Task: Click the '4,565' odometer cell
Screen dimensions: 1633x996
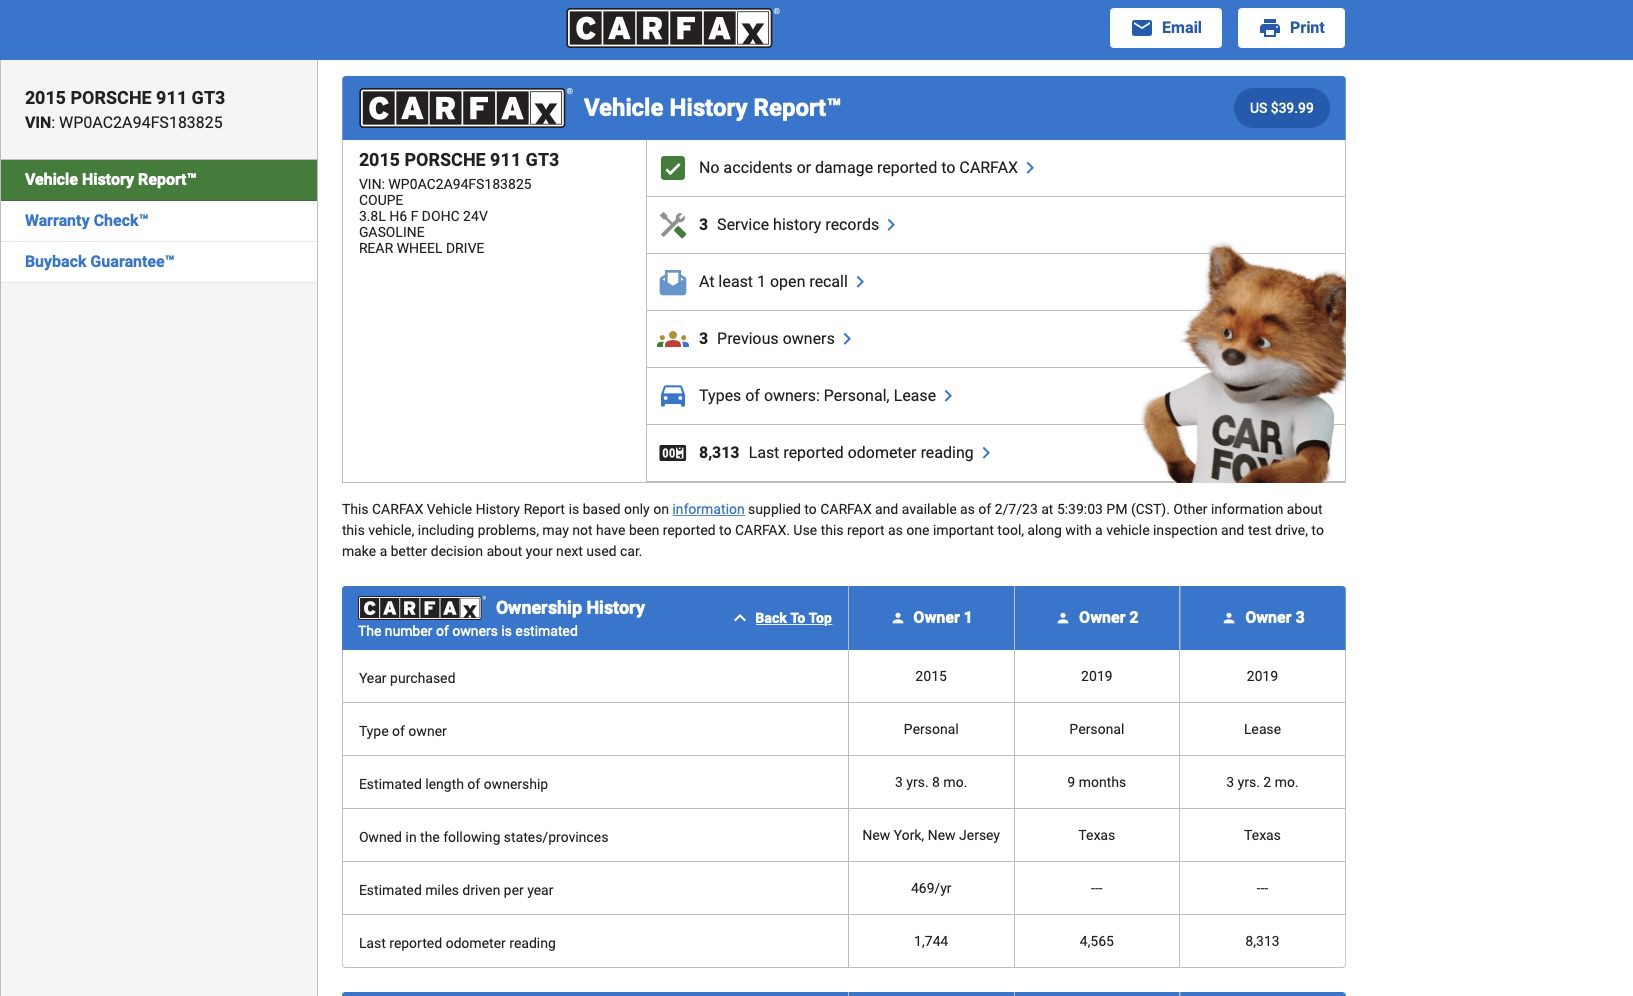Action: pyautogui.click(x=1097, y=941)
